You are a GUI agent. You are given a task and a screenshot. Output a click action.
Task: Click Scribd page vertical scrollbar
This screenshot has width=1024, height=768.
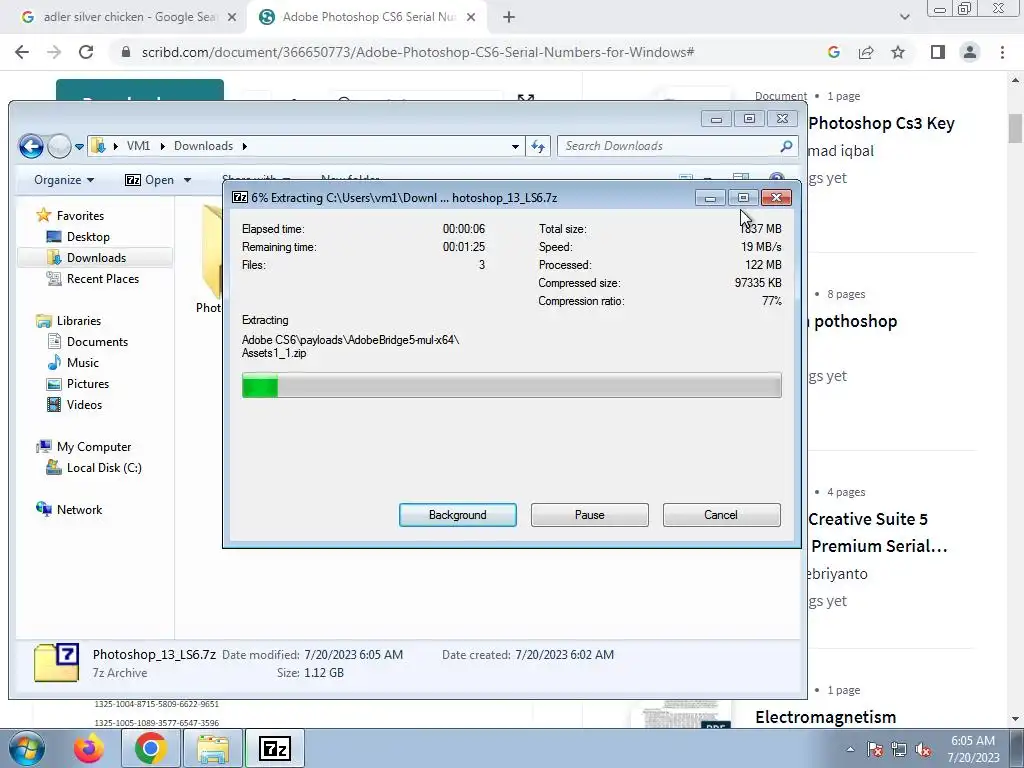click(x=1015, y=129)
